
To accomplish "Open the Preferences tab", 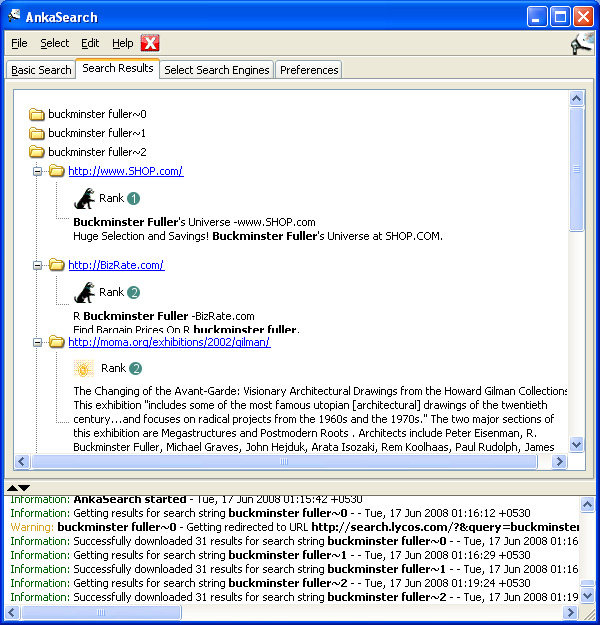I will click(308, 70).
